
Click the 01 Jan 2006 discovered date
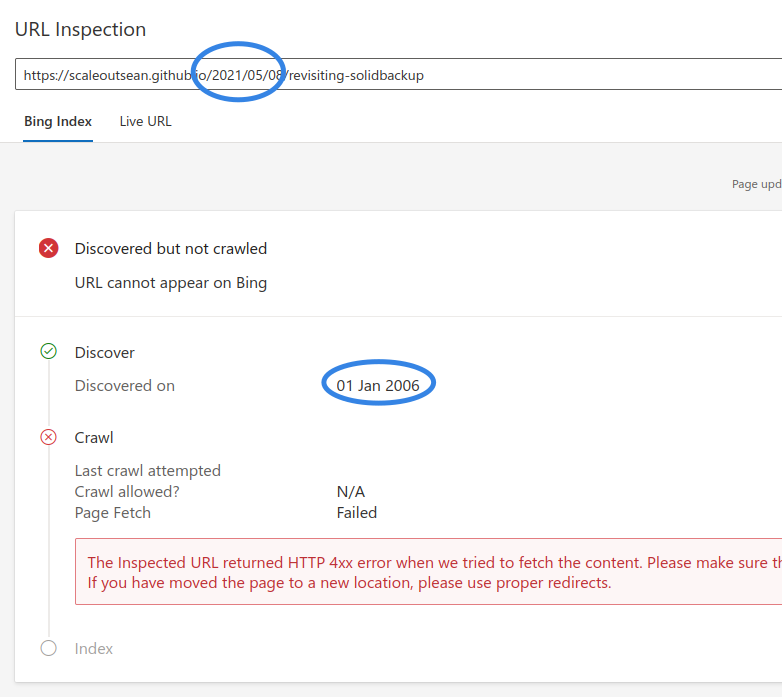click(378, 385)
